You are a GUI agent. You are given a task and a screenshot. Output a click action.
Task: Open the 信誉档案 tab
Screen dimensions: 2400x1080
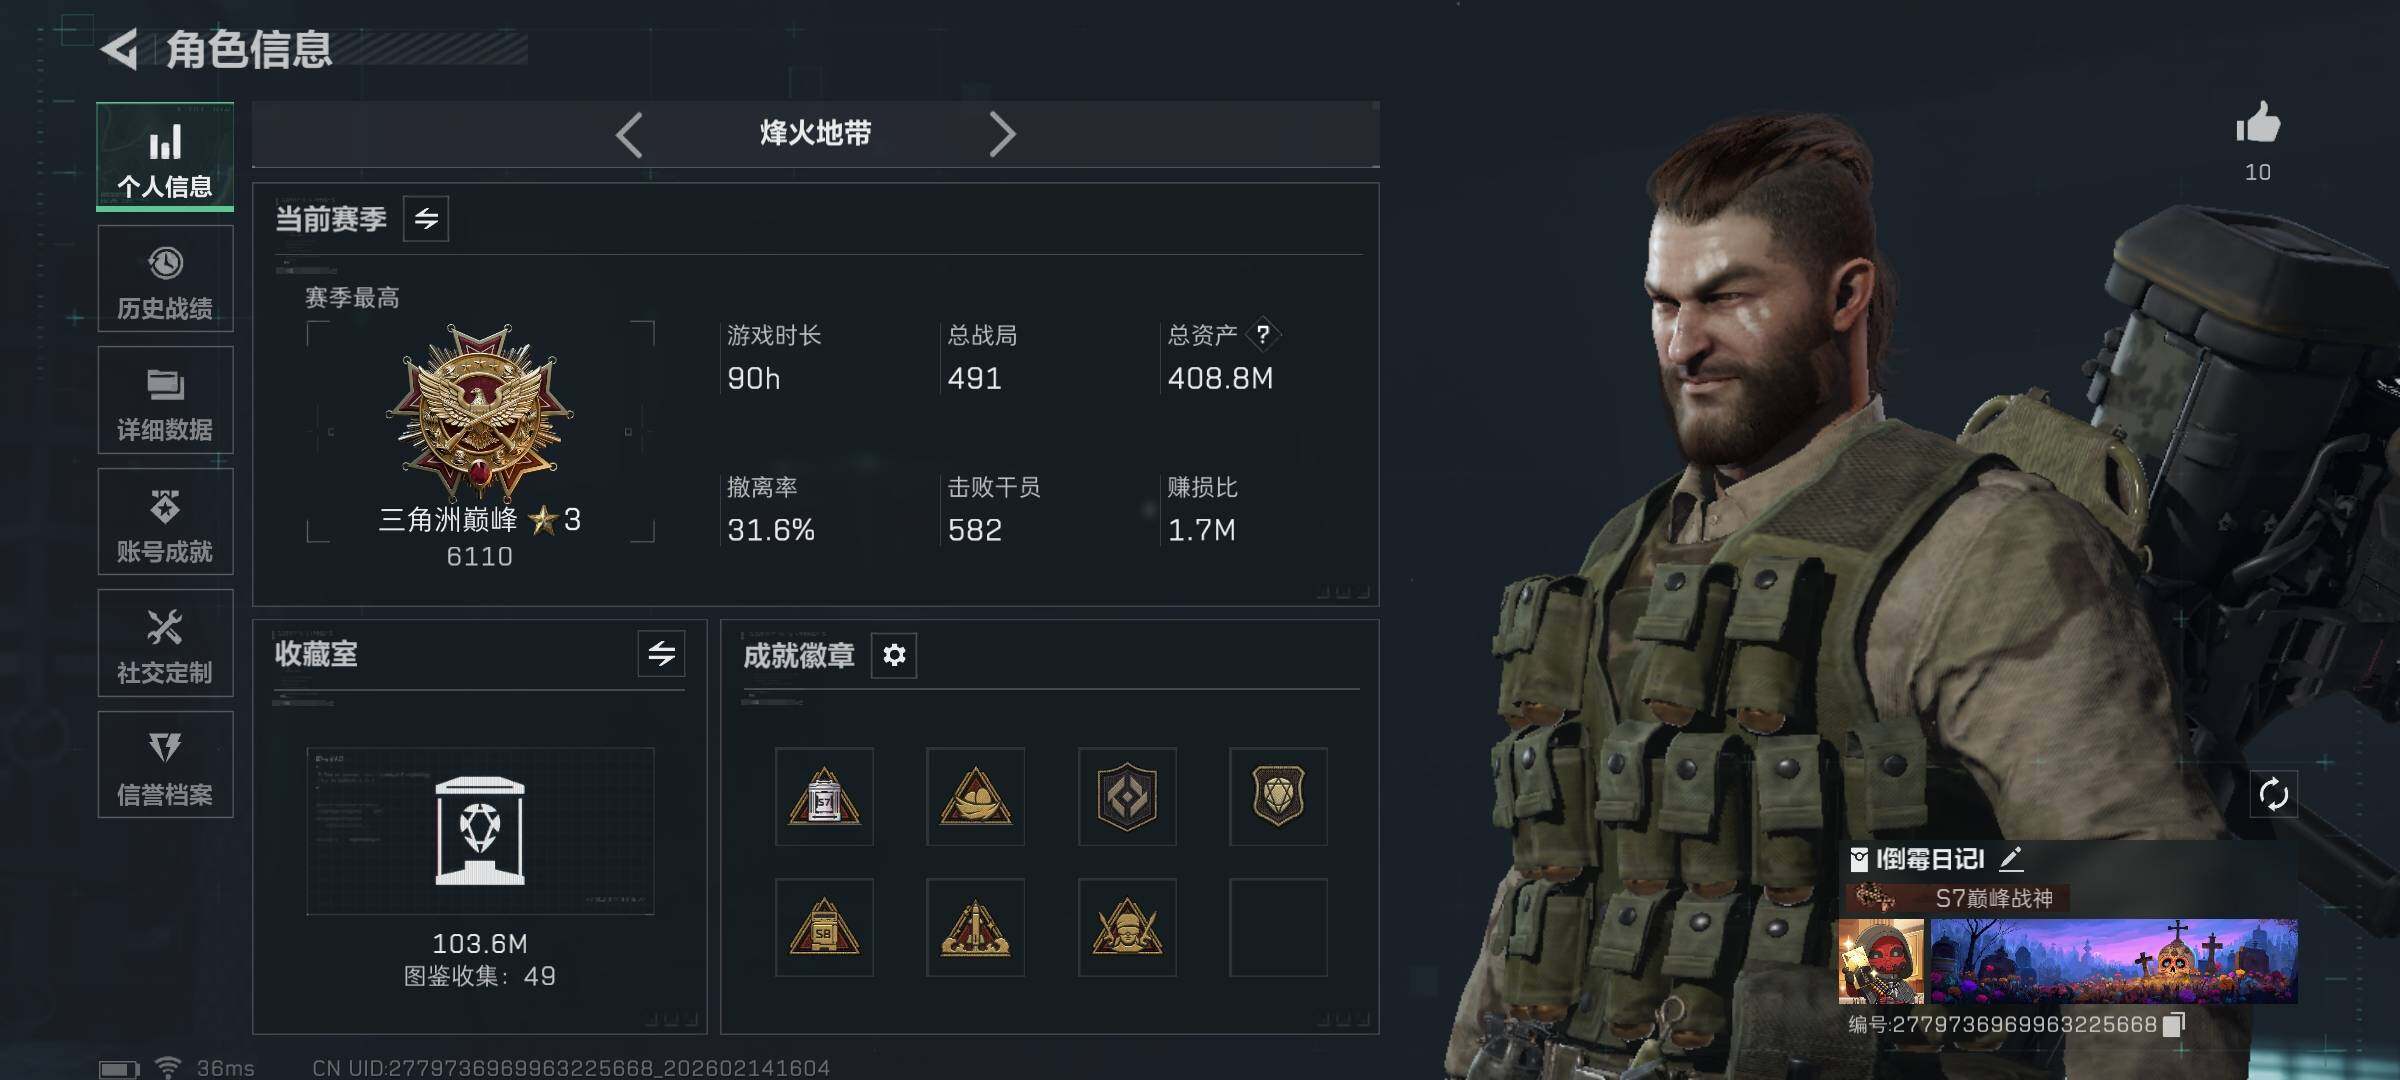click(x=165, y=765)
